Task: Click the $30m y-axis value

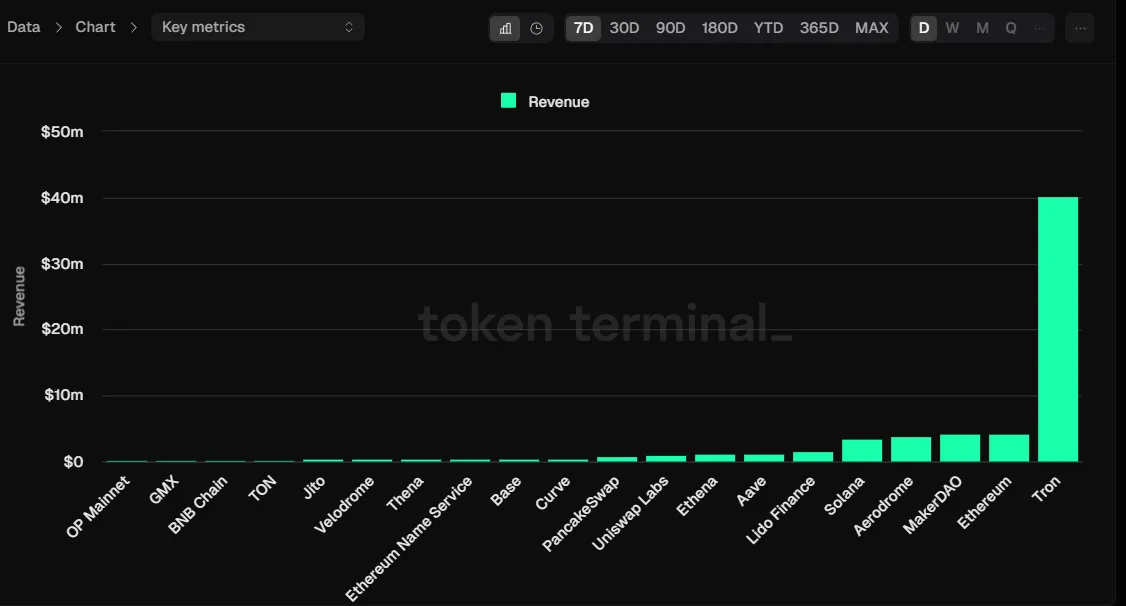Action: pyautogui.click(x=62, y=264)
